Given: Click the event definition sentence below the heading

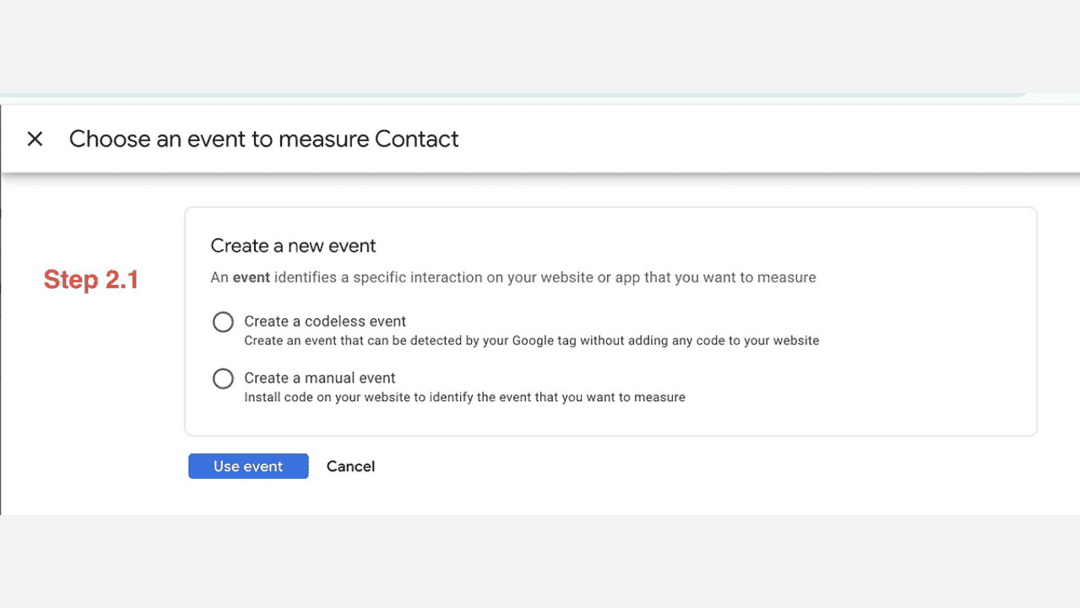Looking at the screenshot, I should (513, 277).
